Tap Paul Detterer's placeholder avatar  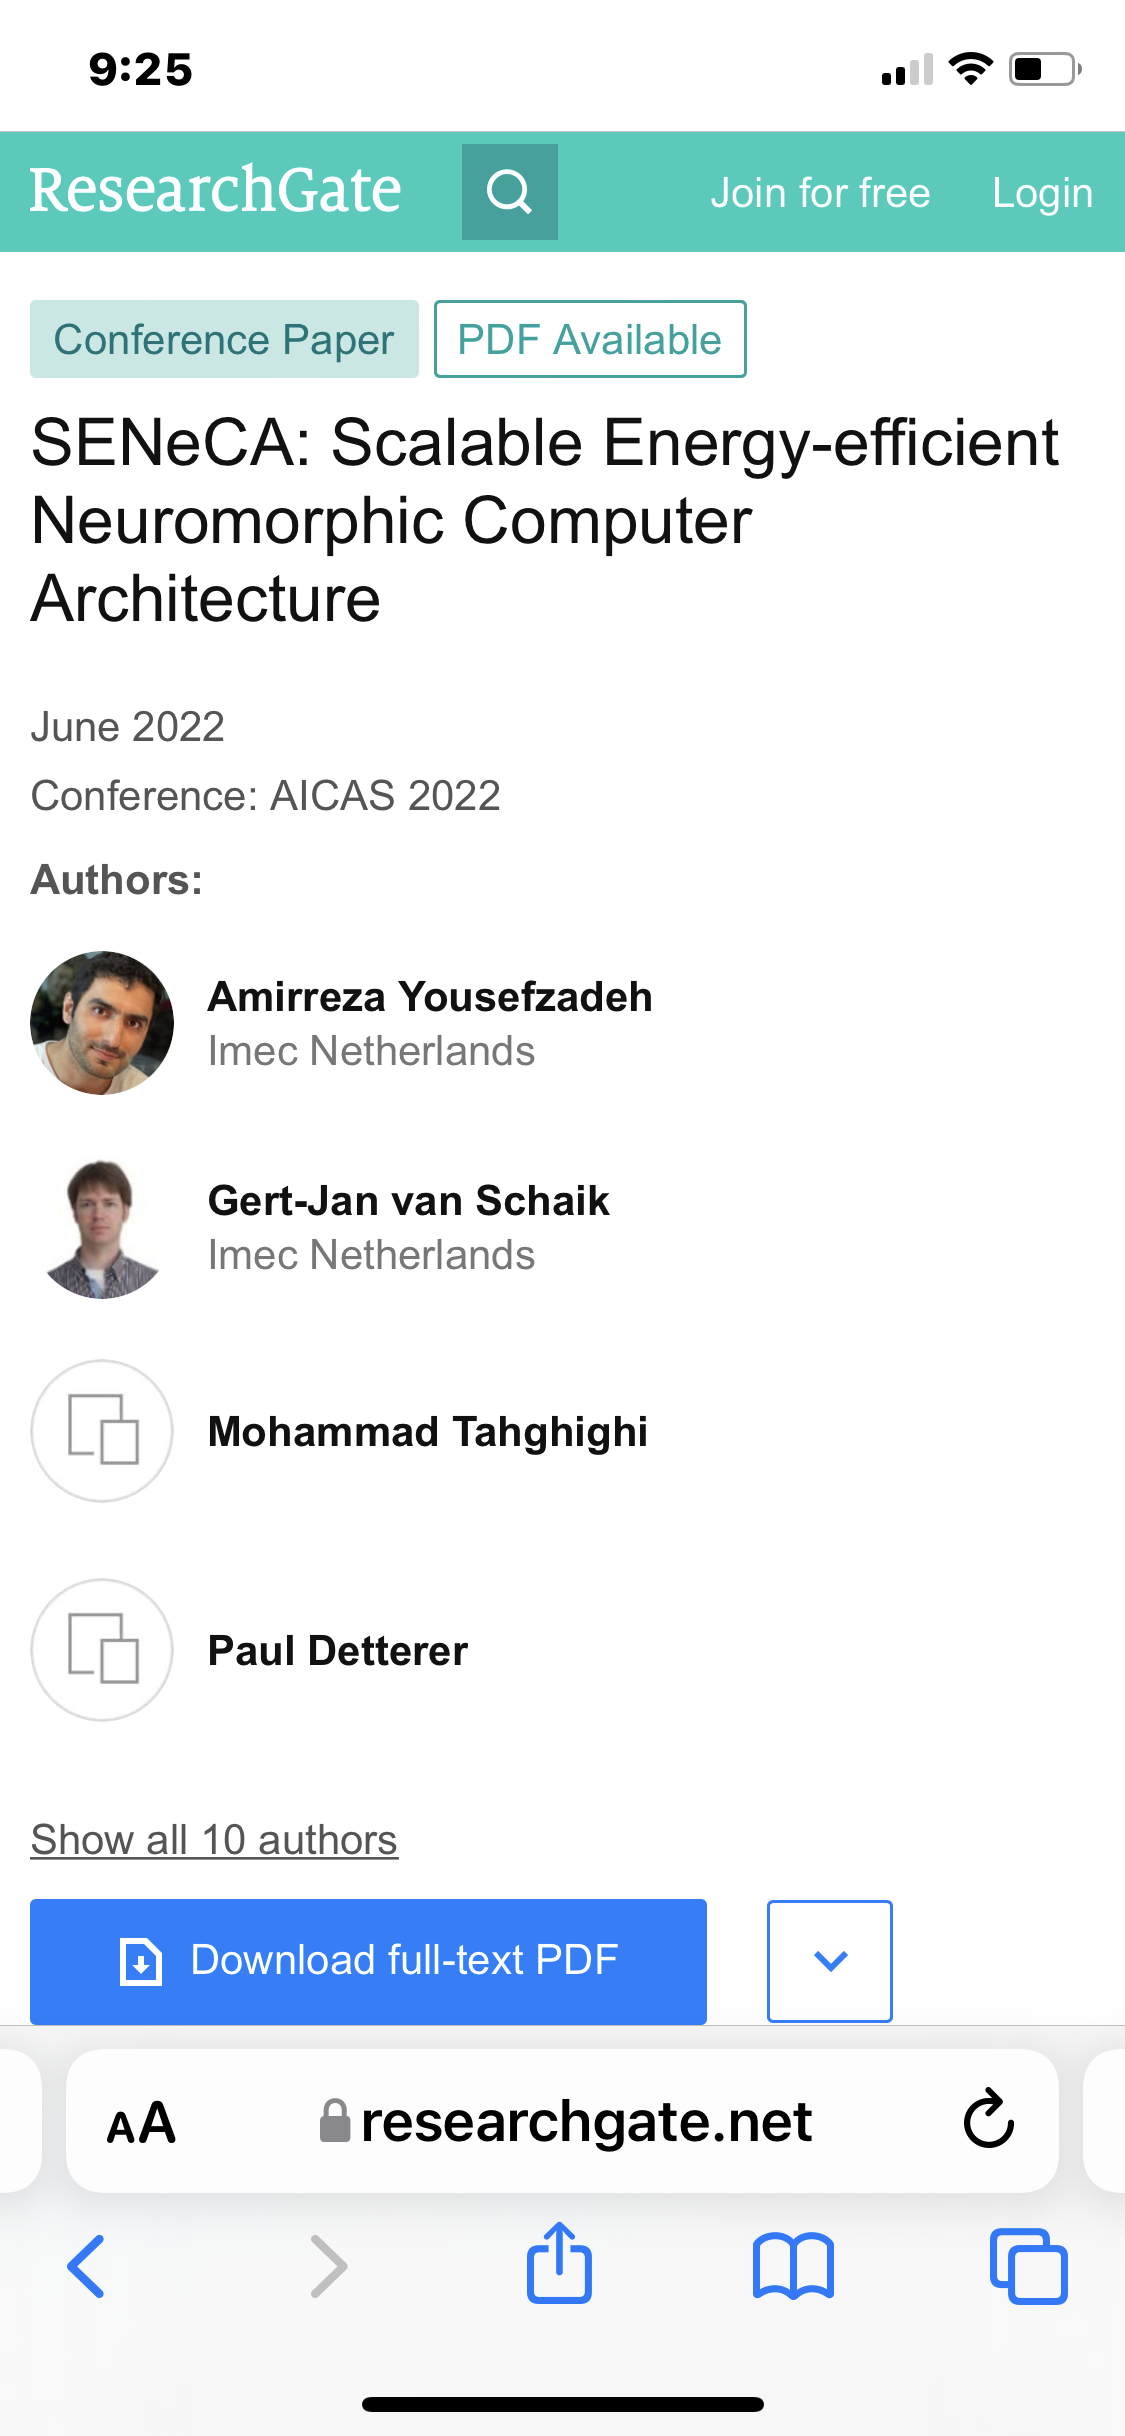tap(102, 1649)
